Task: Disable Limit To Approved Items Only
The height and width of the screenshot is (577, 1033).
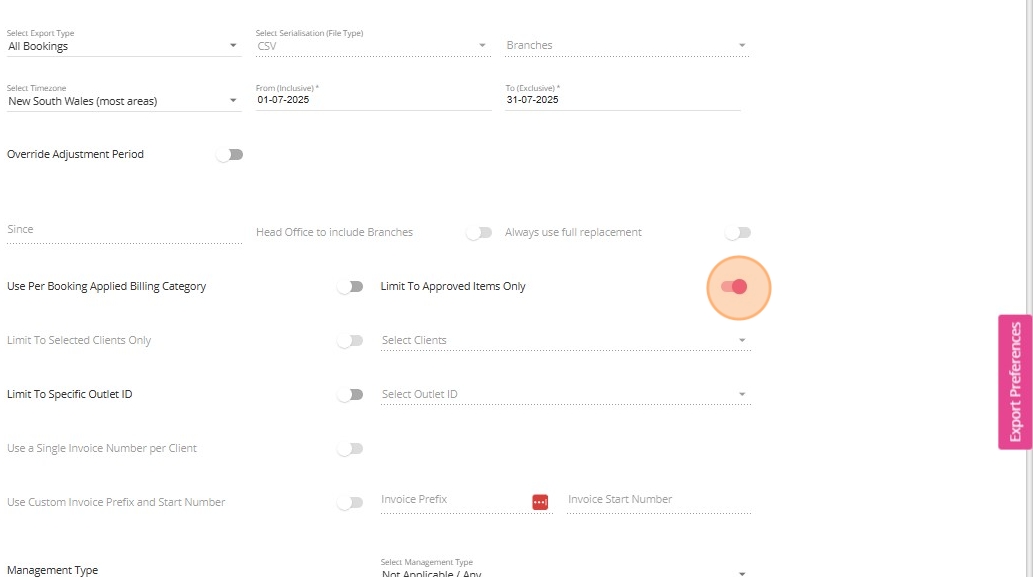Action: tap(734, 287)
